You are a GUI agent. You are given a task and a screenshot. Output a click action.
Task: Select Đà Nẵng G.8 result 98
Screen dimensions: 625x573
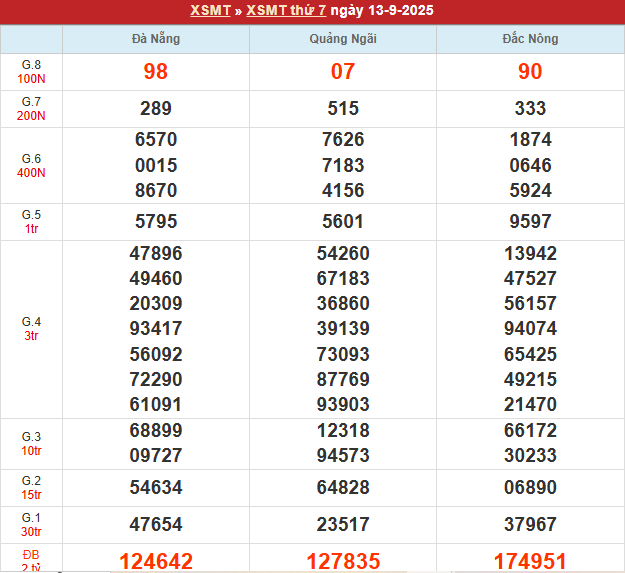[x=156, y=72]
